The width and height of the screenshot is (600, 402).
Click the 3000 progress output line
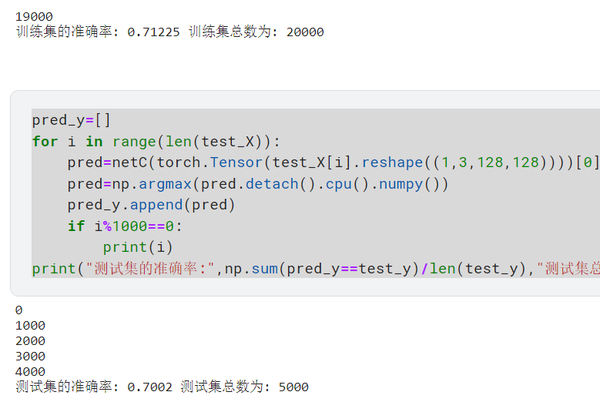[30, 356]
